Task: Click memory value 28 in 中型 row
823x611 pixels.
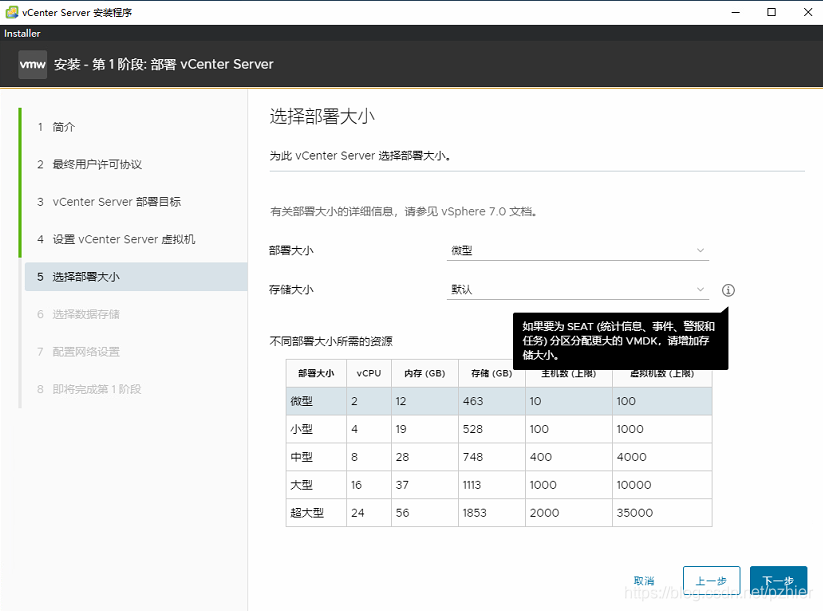Action: pyautogui.click(x=402, y=457)
